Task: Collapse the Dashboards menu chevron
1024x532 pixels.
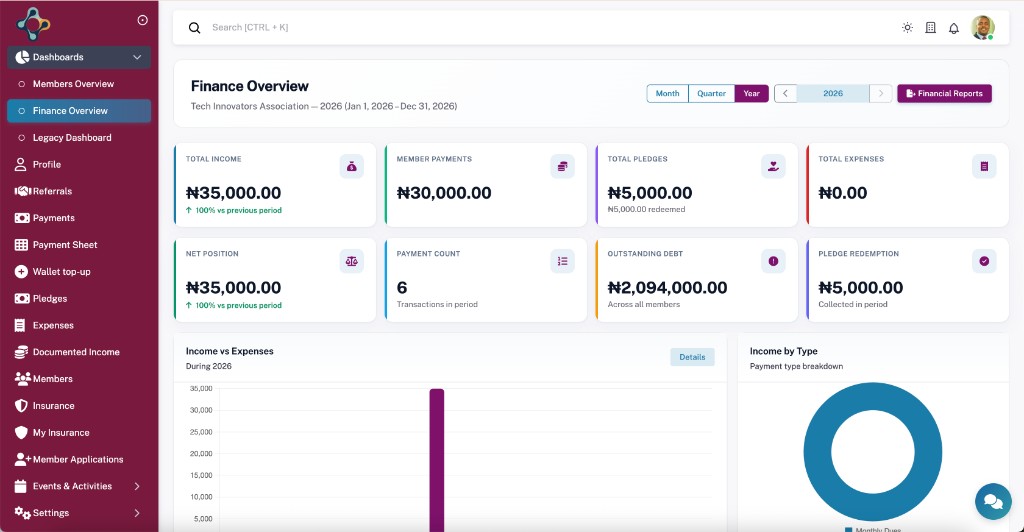Action: (137, 57)
